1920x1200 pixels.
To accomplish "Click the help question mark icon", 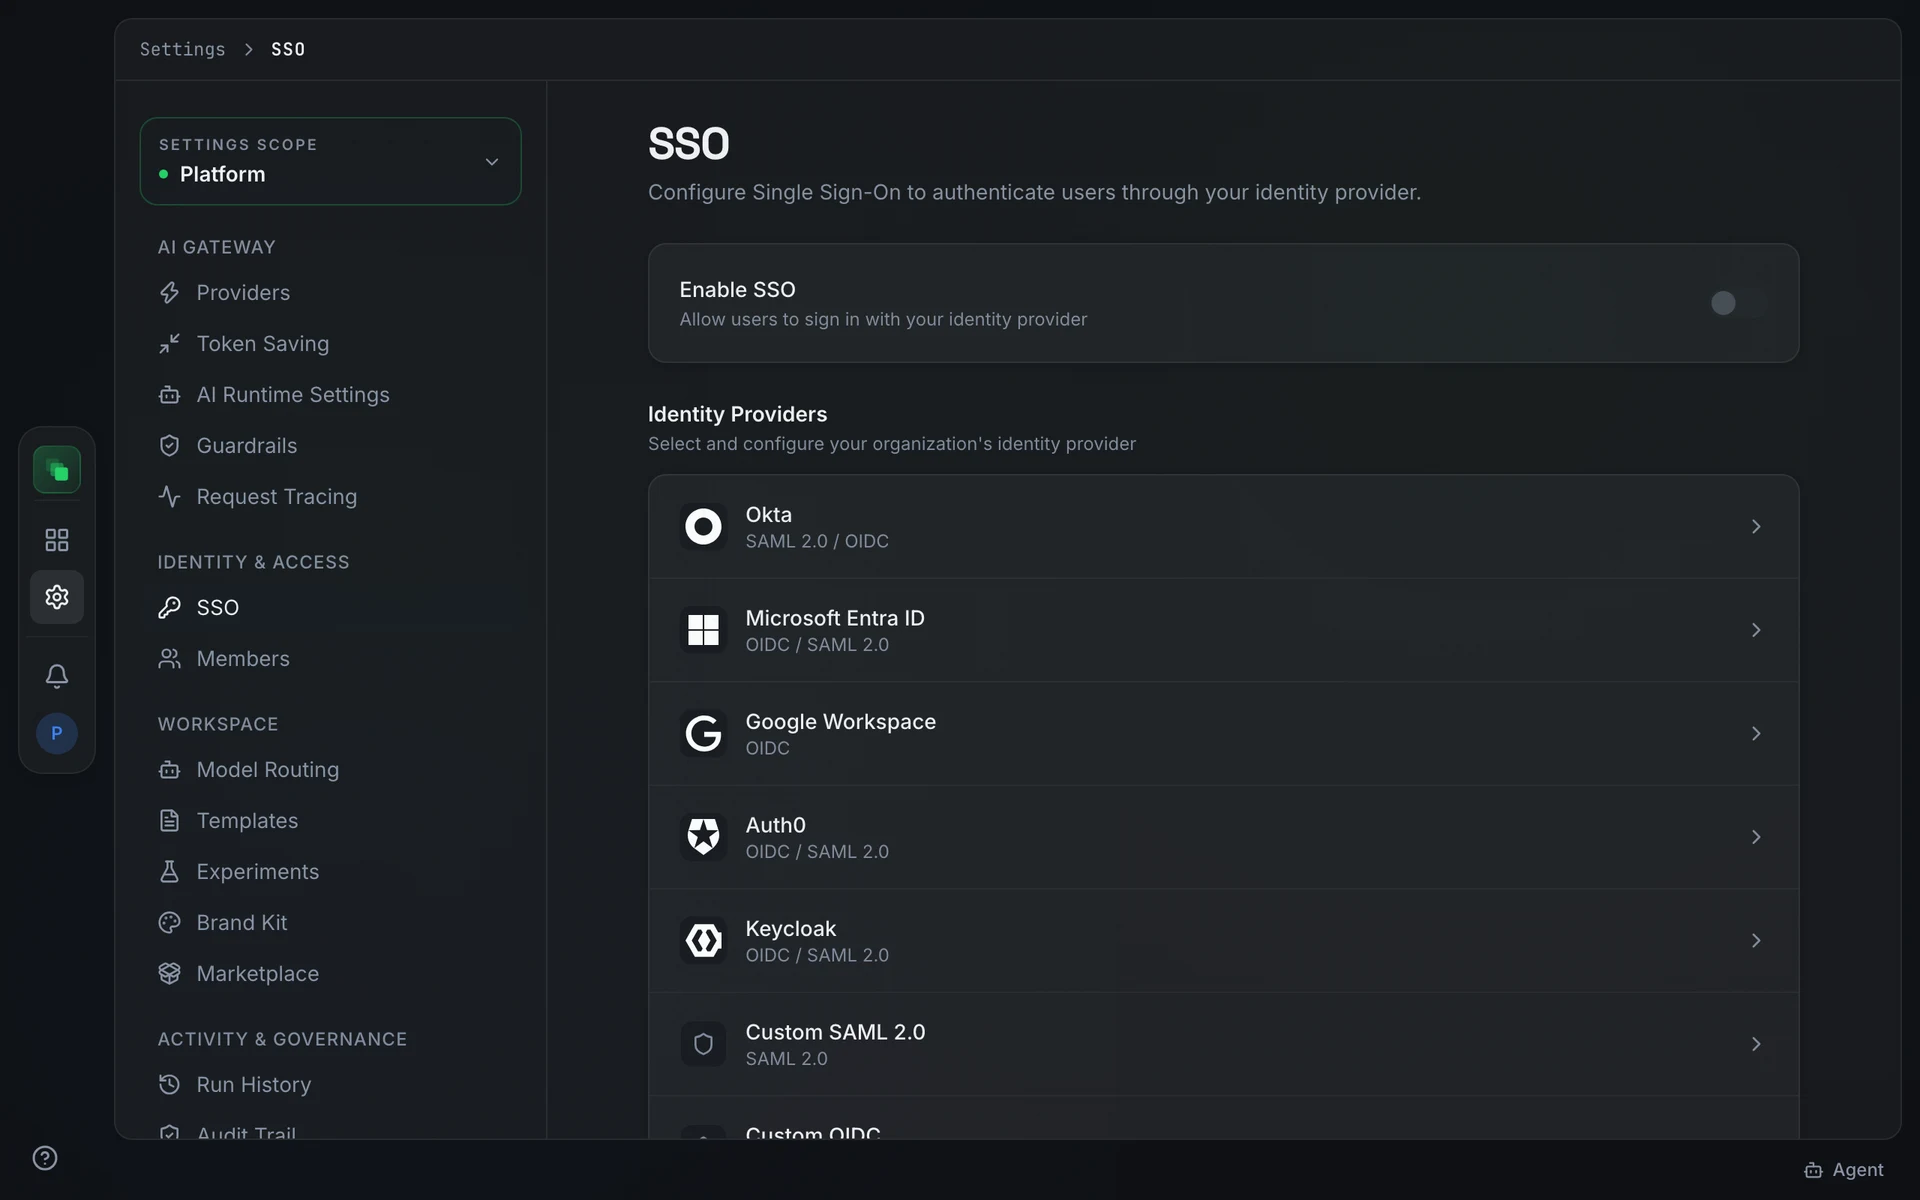I will point(45,1158).
